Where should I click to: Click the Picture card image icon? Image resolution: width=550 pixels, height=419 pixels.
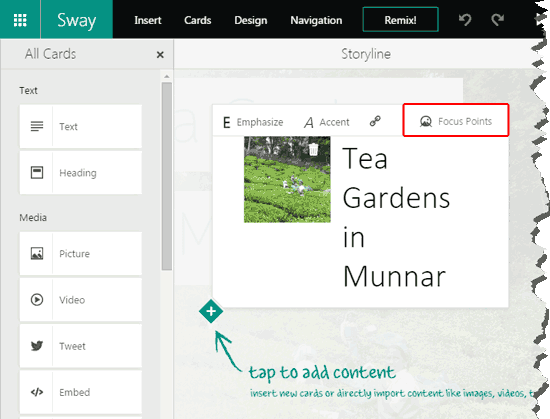pyautogui.click(x=37, y=253)
